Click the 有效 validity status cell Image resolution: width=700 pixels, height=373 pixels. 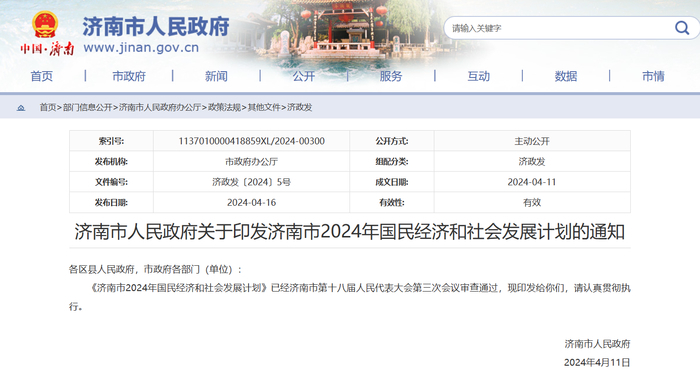532,203
